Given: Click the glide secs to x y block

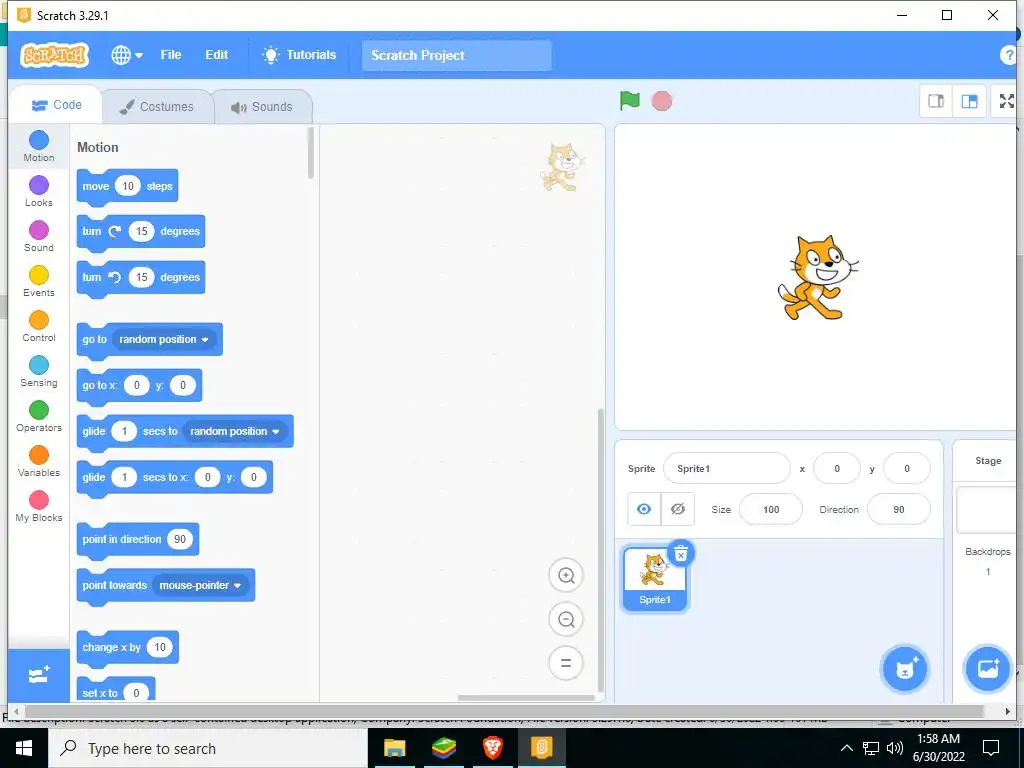Looking at the screenshot, I should 174,477.
